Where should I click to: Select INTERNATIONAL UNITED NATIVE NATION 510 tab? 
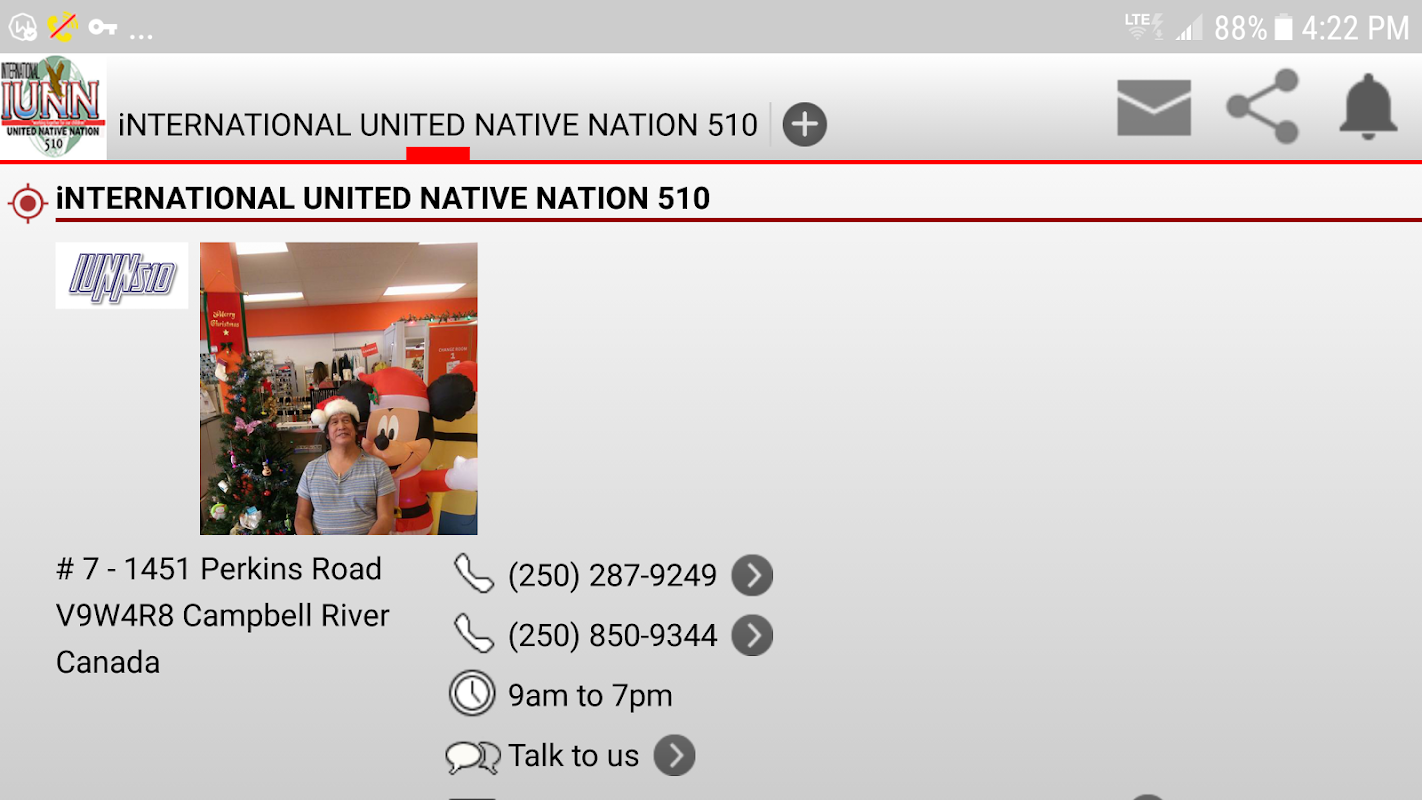tap(438, 125)
